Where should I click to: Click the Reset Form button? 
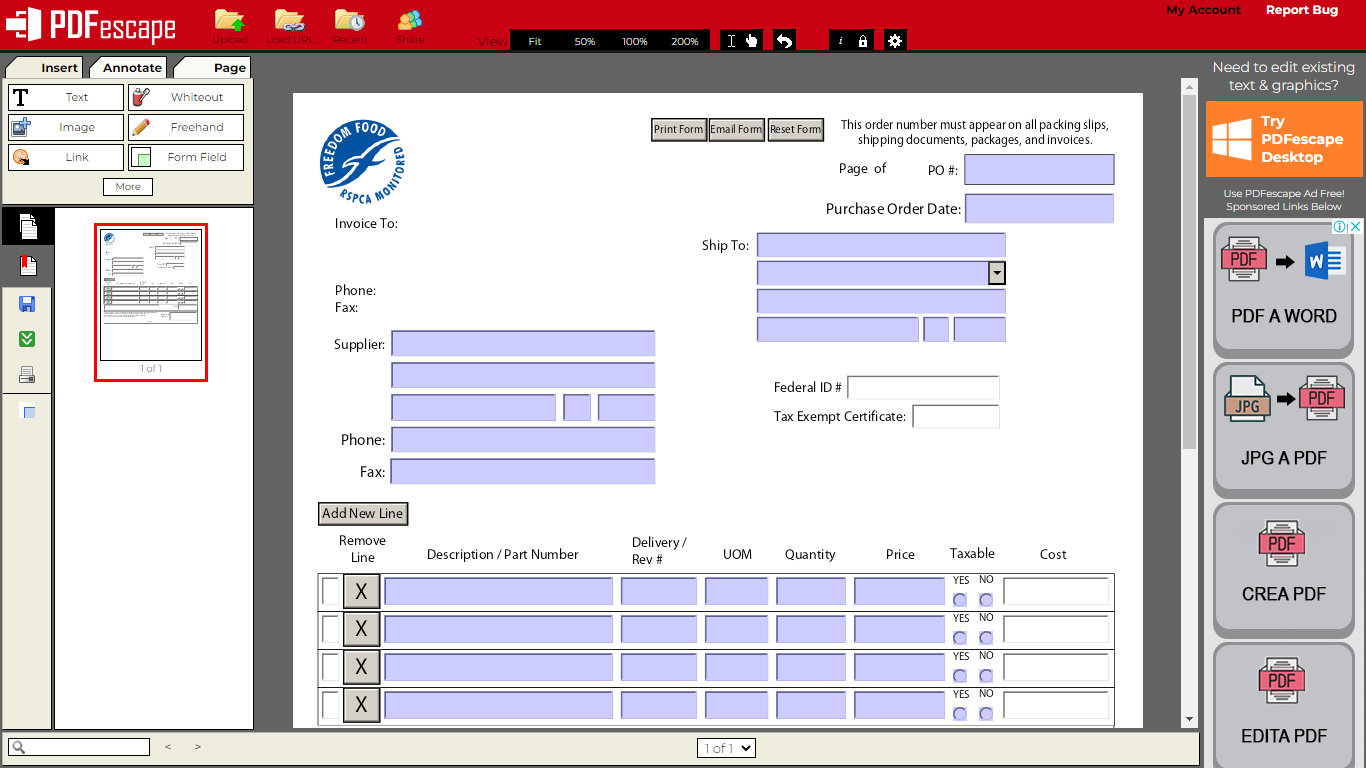pyautogui.click(x=795, y=129)
